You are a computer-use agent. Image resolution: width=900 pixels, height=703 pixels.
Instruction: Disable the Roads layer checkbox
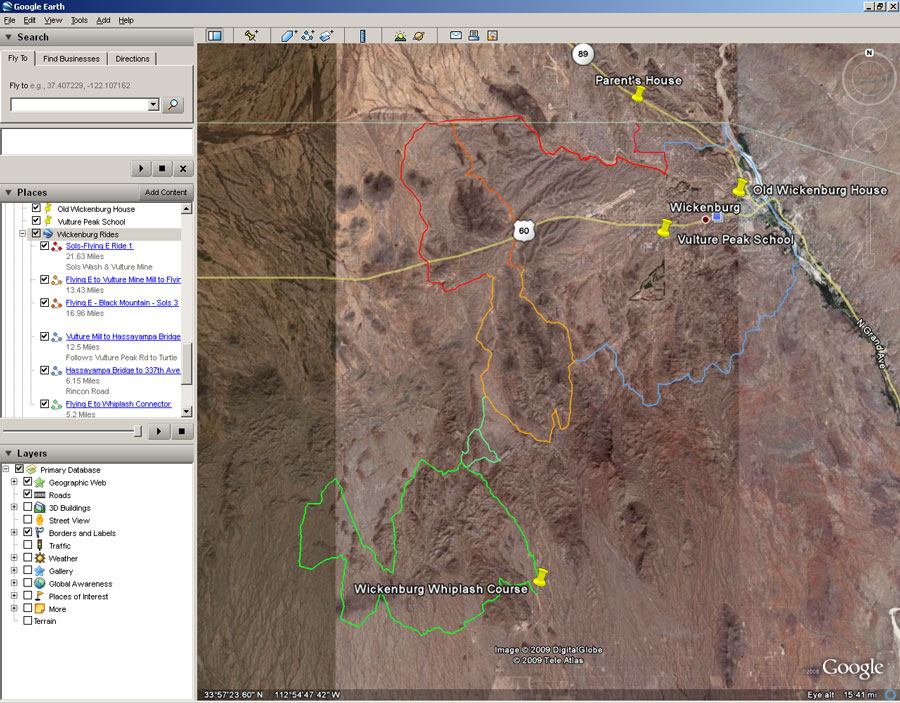click(x=27, y=494)
